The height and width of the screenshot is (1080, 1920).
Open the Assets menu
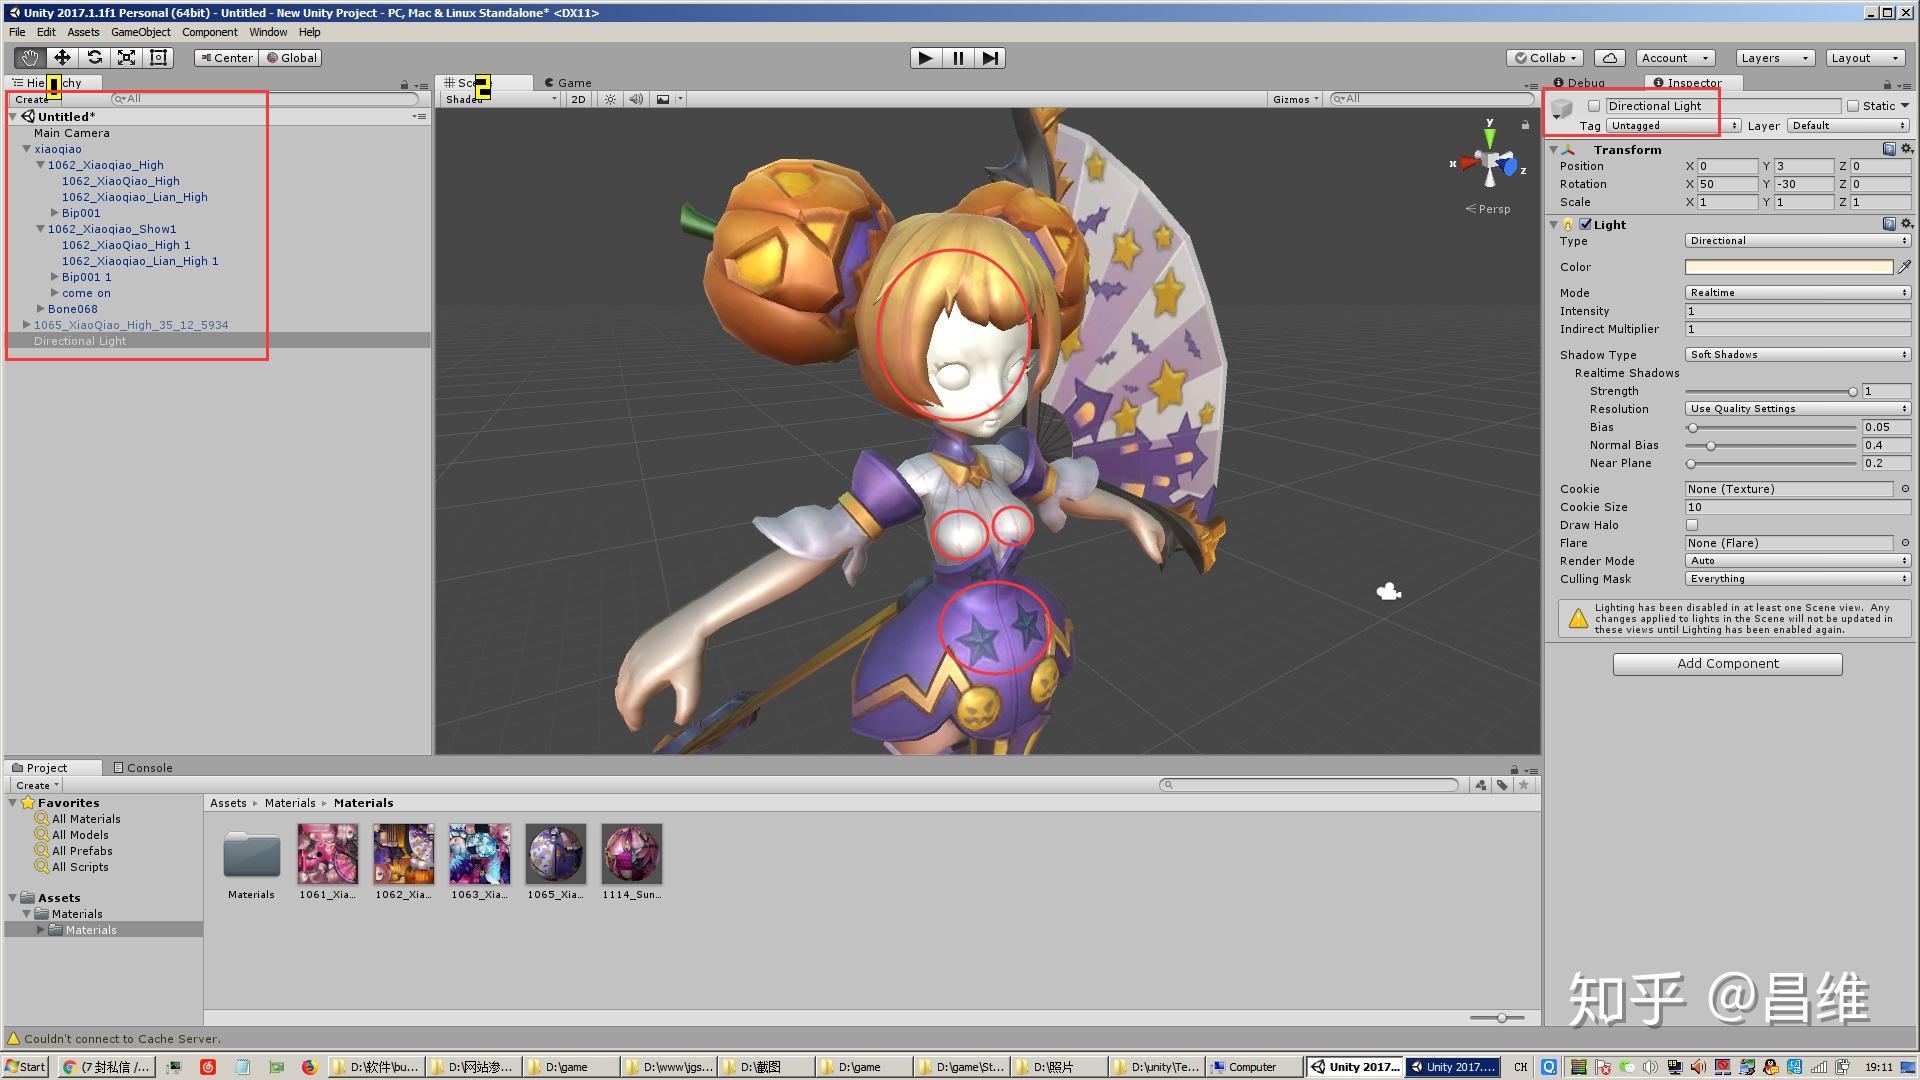83,32
